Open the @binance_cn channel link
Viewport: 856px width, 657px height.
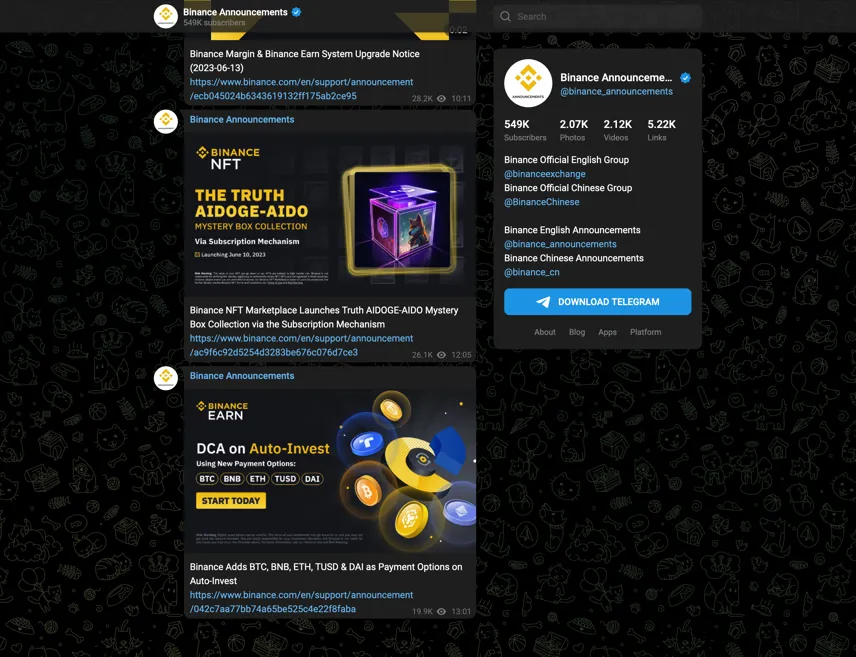(532, 272)
